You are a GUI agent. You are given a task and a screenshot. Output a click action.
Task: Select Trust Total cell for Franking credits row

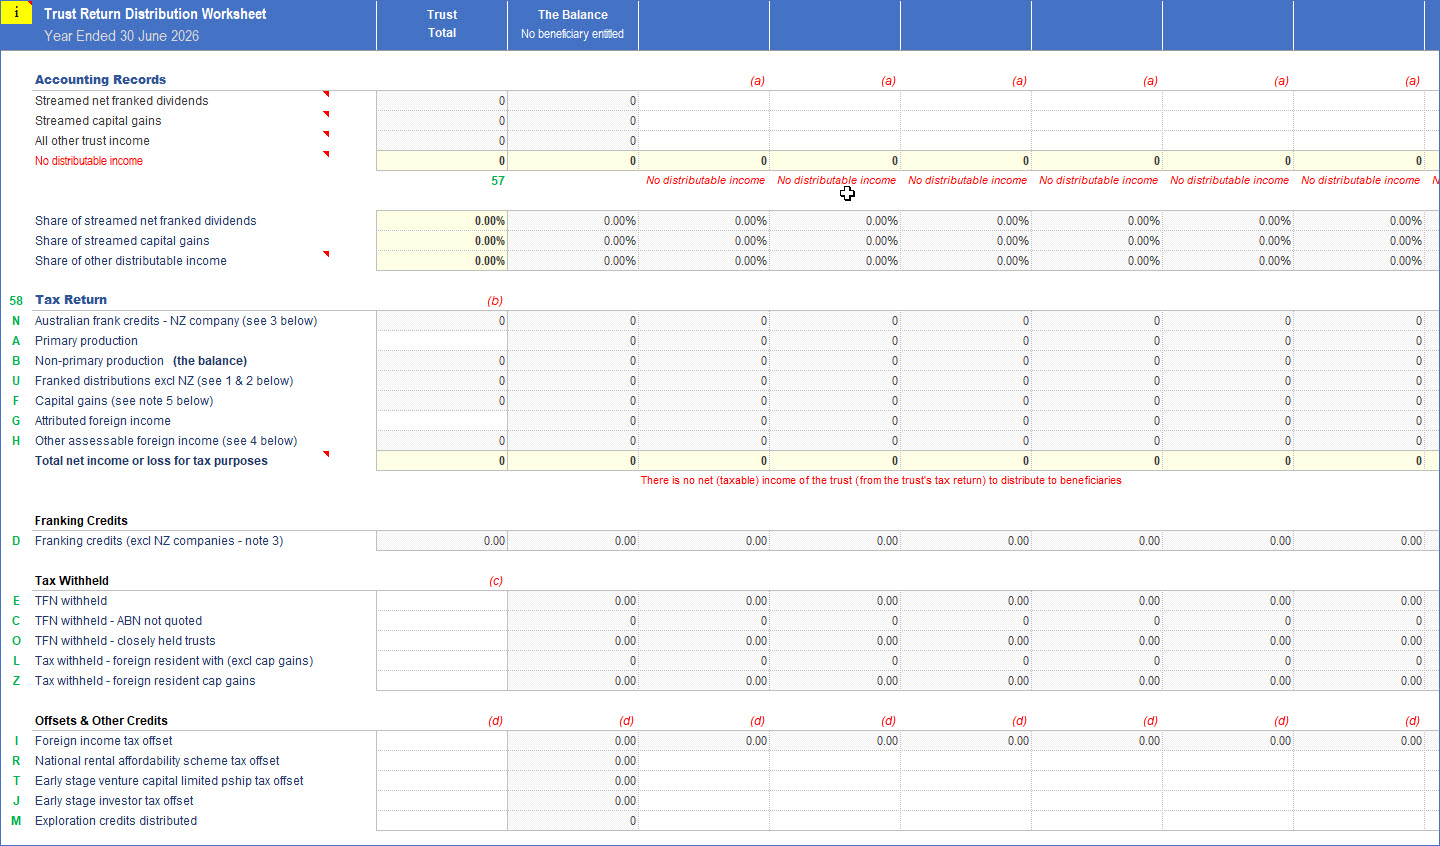(x=442, y=541)
